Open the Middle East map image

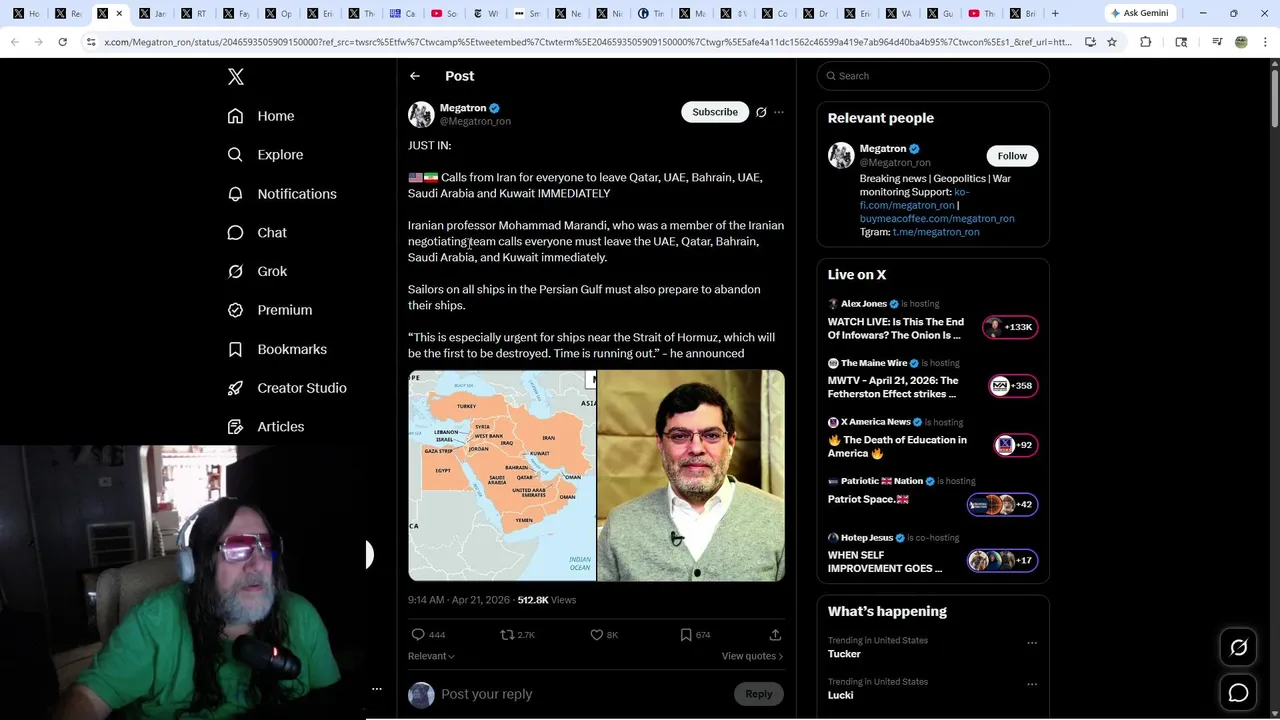502,476
